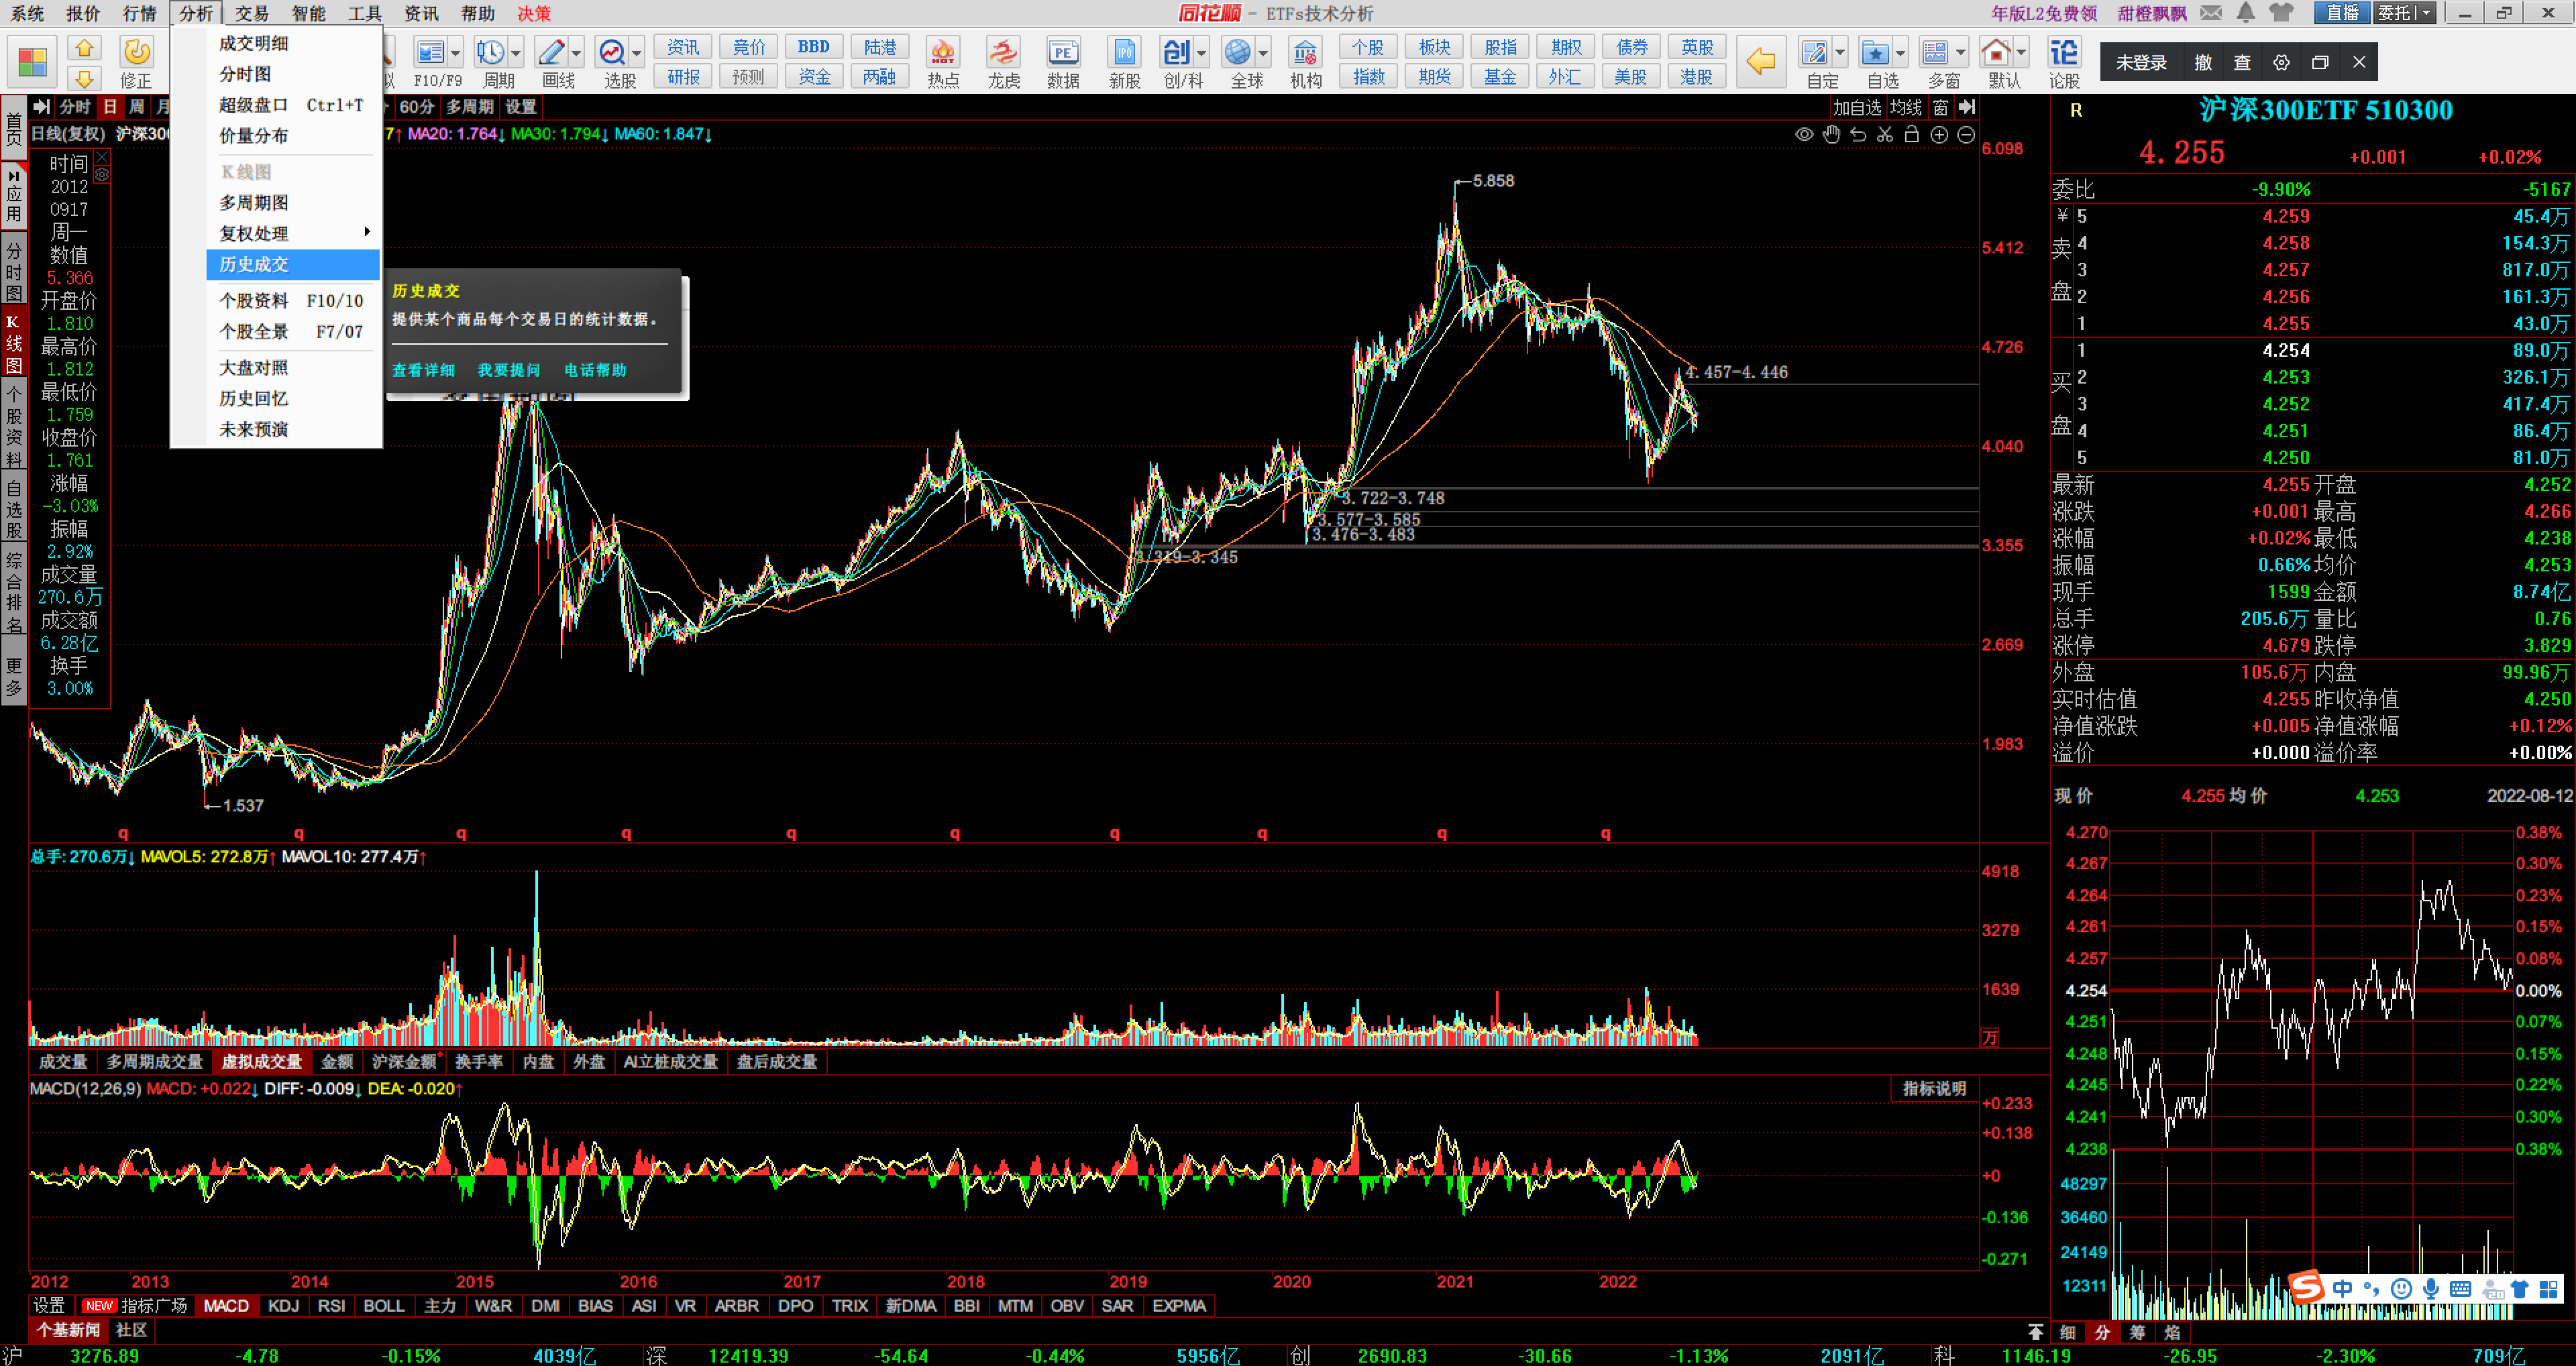
Task: Expand the 画线 drawing tool dropdown arrow
Action: pyautogui.click(x=576, y=53)
